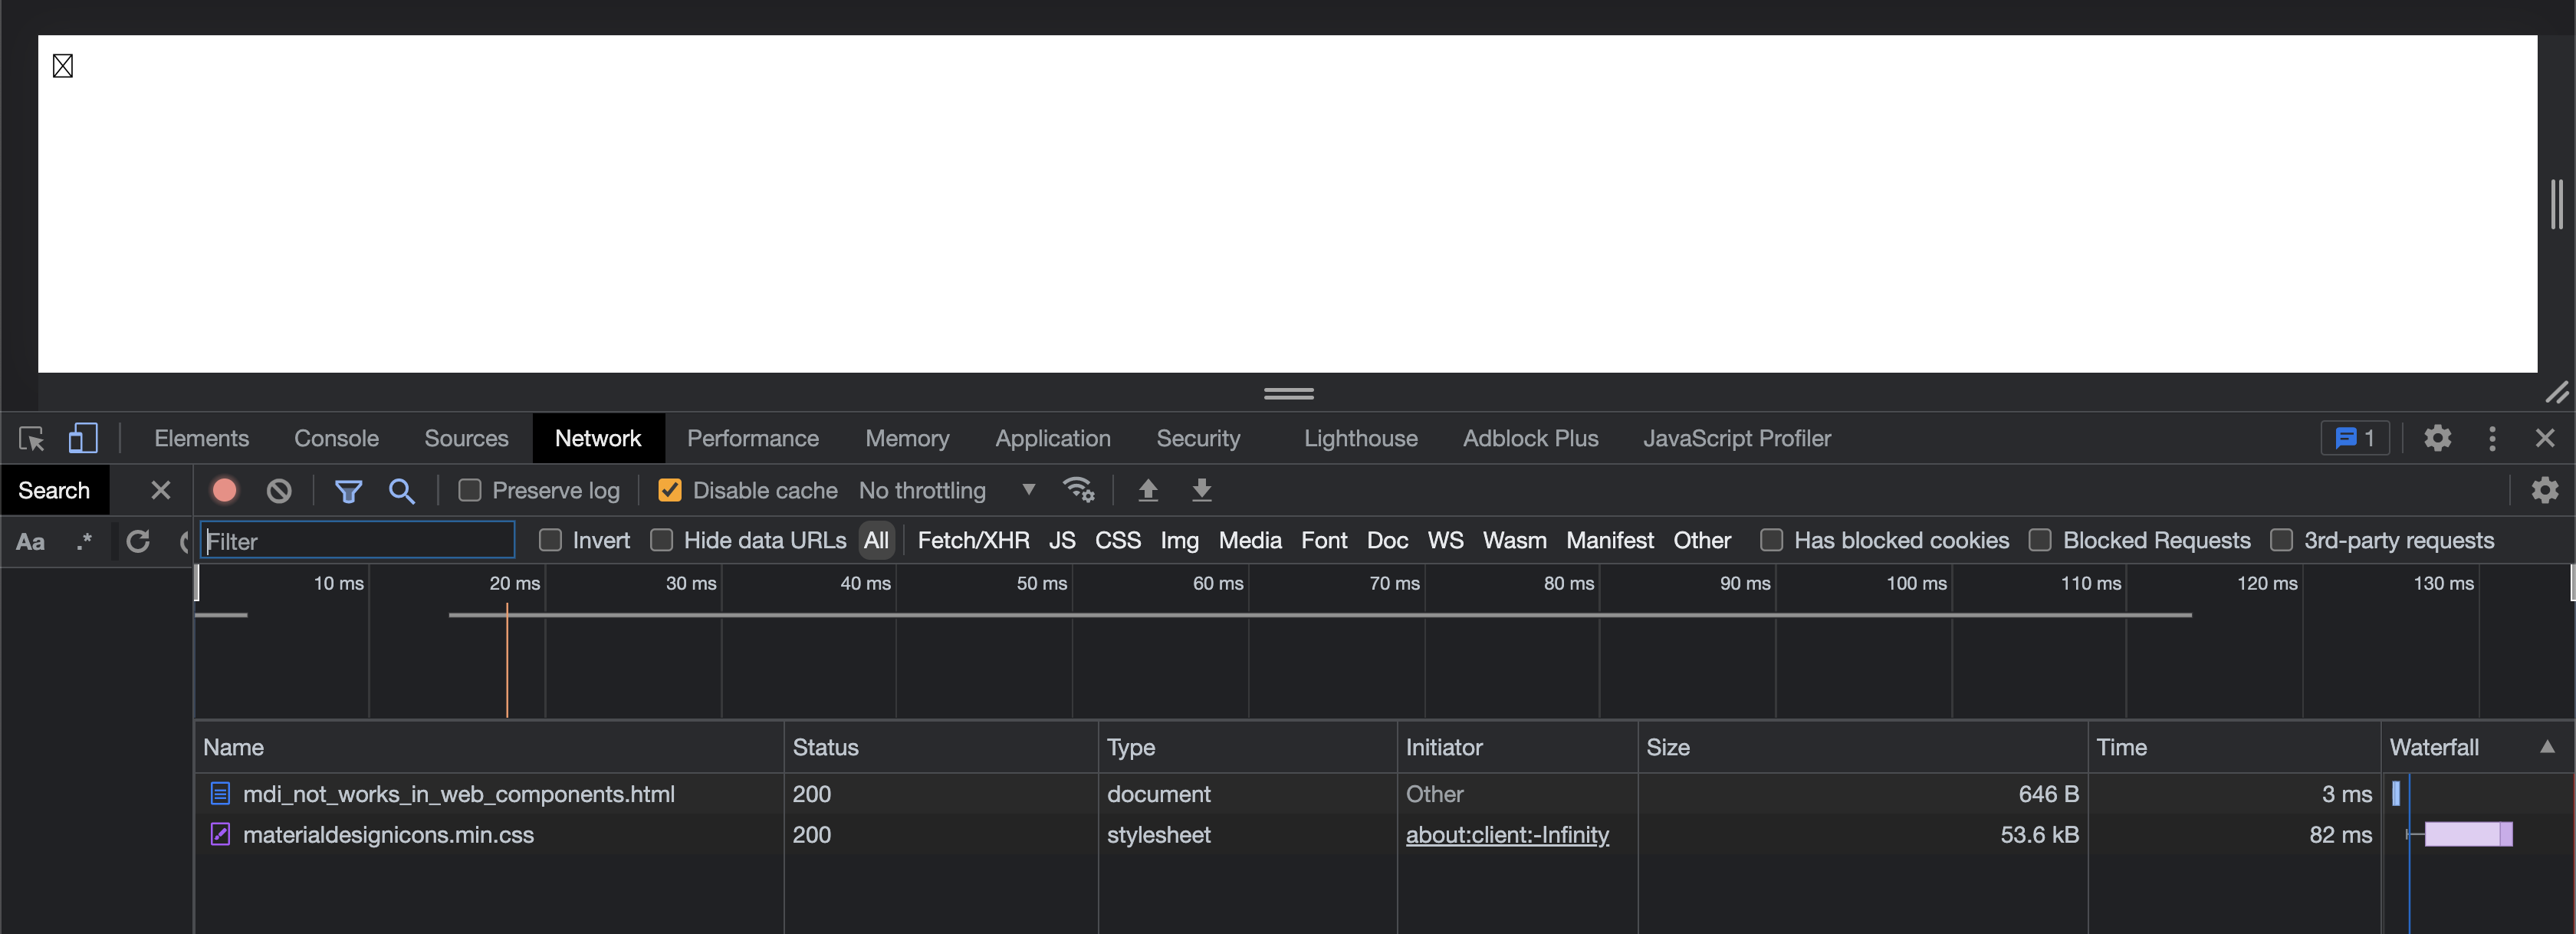Click the export HAR download icon
The width and height of the screenshot is (2576, 934).
(x=1202, y=490)
